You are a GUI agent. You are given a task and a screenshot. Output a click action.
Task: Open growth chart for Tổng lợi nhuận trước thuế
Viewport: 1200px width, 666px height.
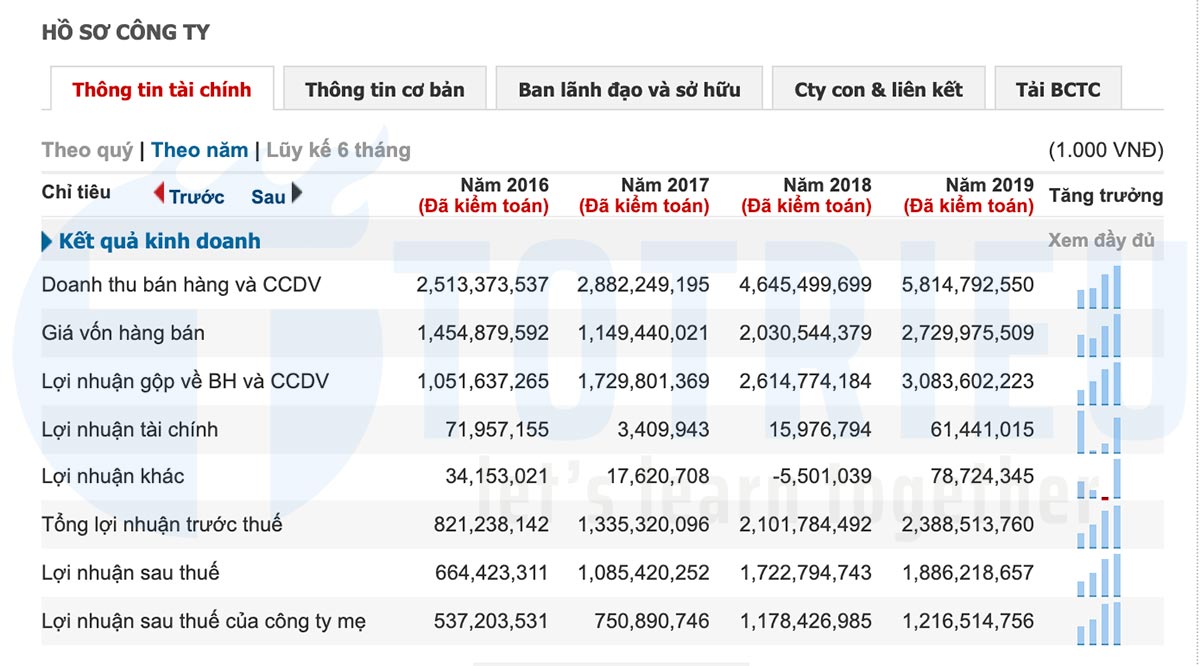1100,527
